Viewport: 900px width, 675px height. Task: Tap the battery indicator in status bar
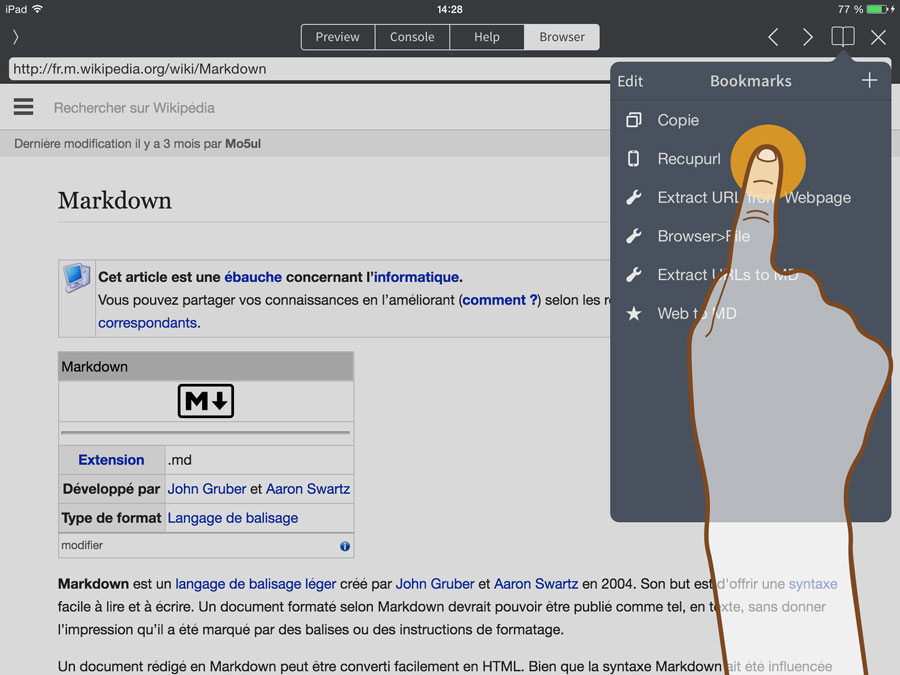(878, 9)
